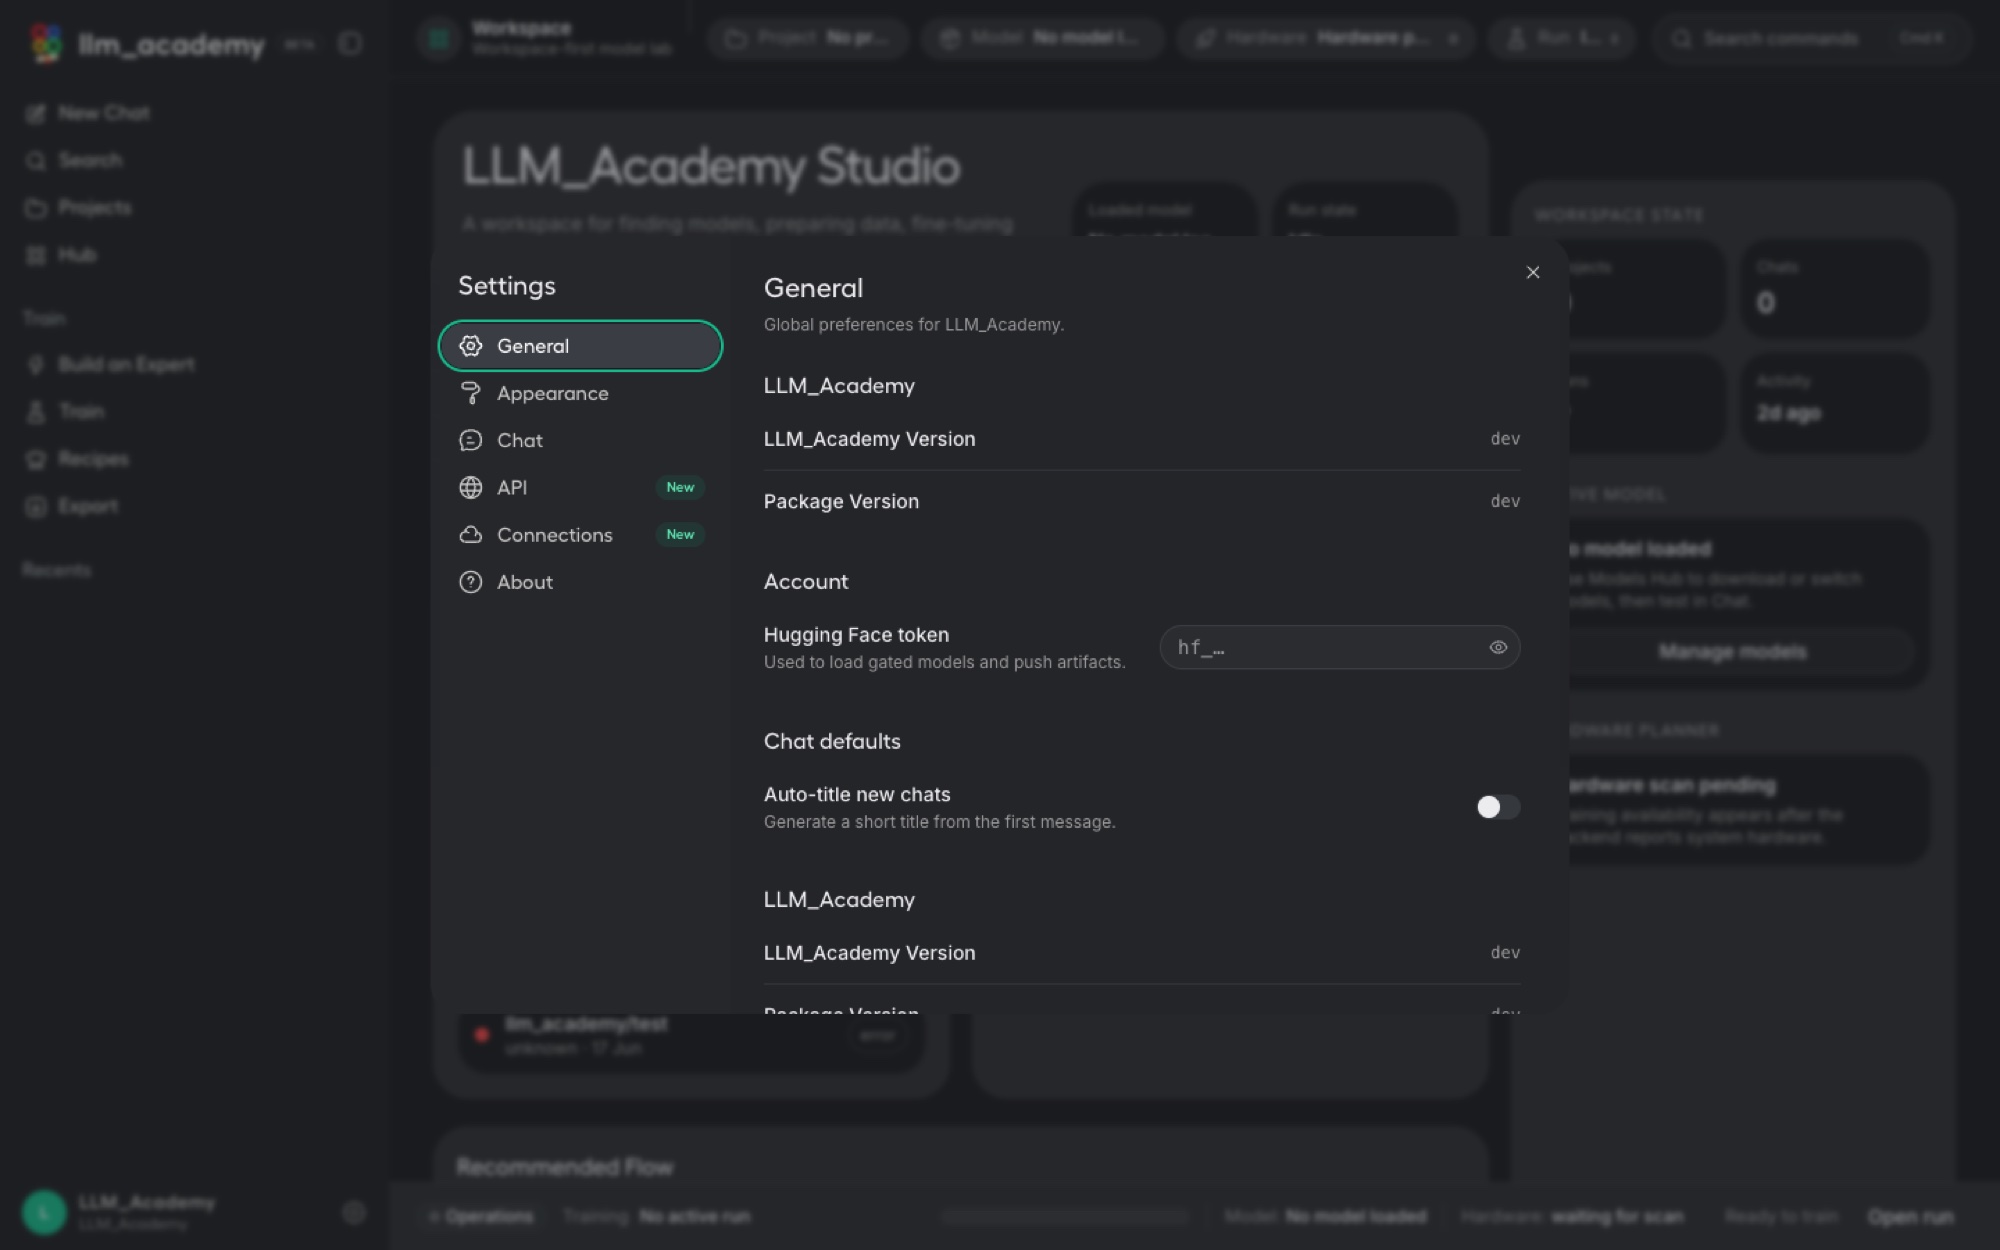The height and width of the screenshot is (1250, 2000).
Task: Select the General settings tab
Action: [580, 346]
